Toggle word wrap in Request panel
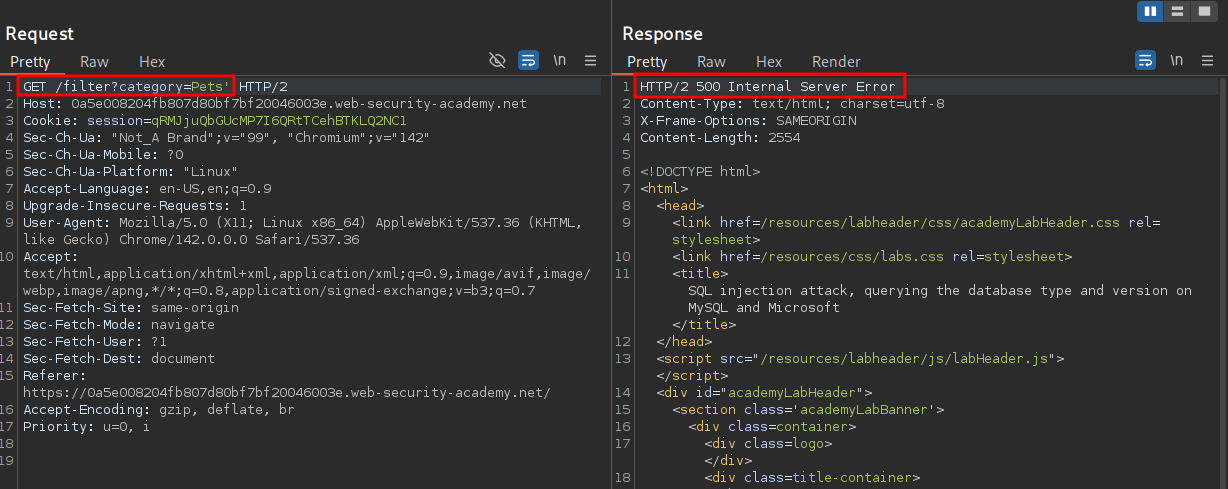Viewport: 1228px width, 489px height. point(529,61)
